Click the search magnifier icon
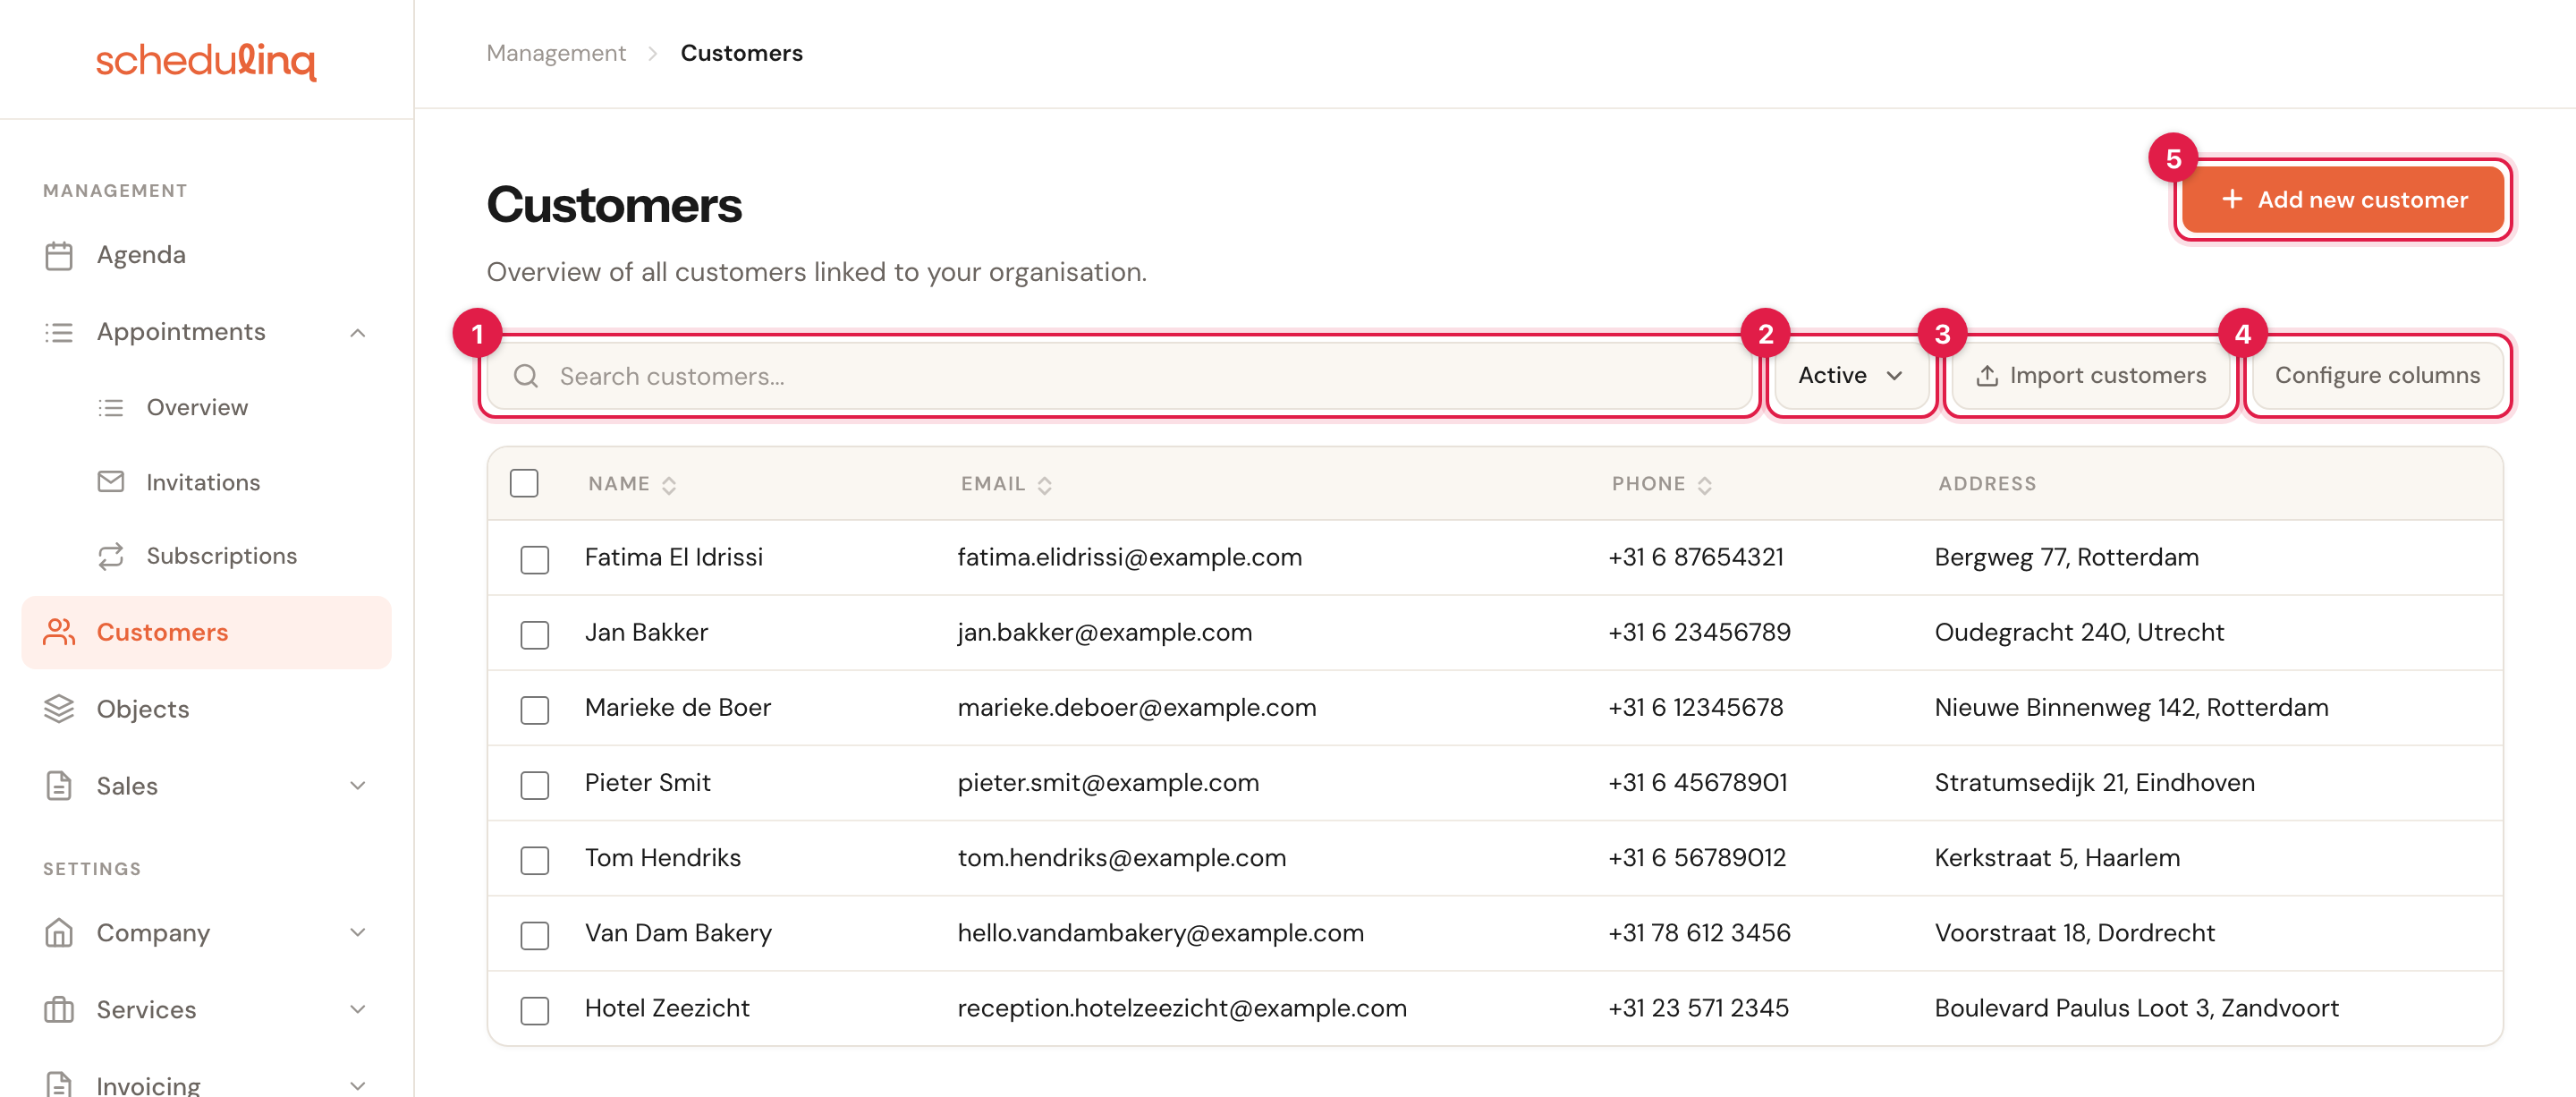This screenshot has height=1097, width=2576. tap(526, 376)
